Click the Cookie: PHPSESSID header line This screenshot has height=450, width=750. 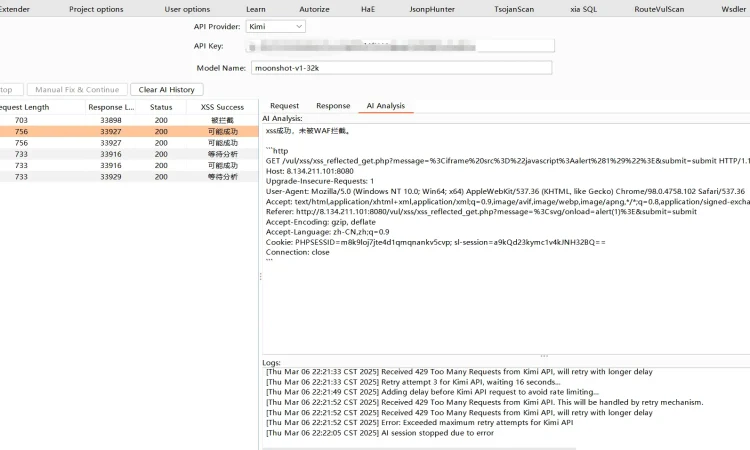click(435, 242)
